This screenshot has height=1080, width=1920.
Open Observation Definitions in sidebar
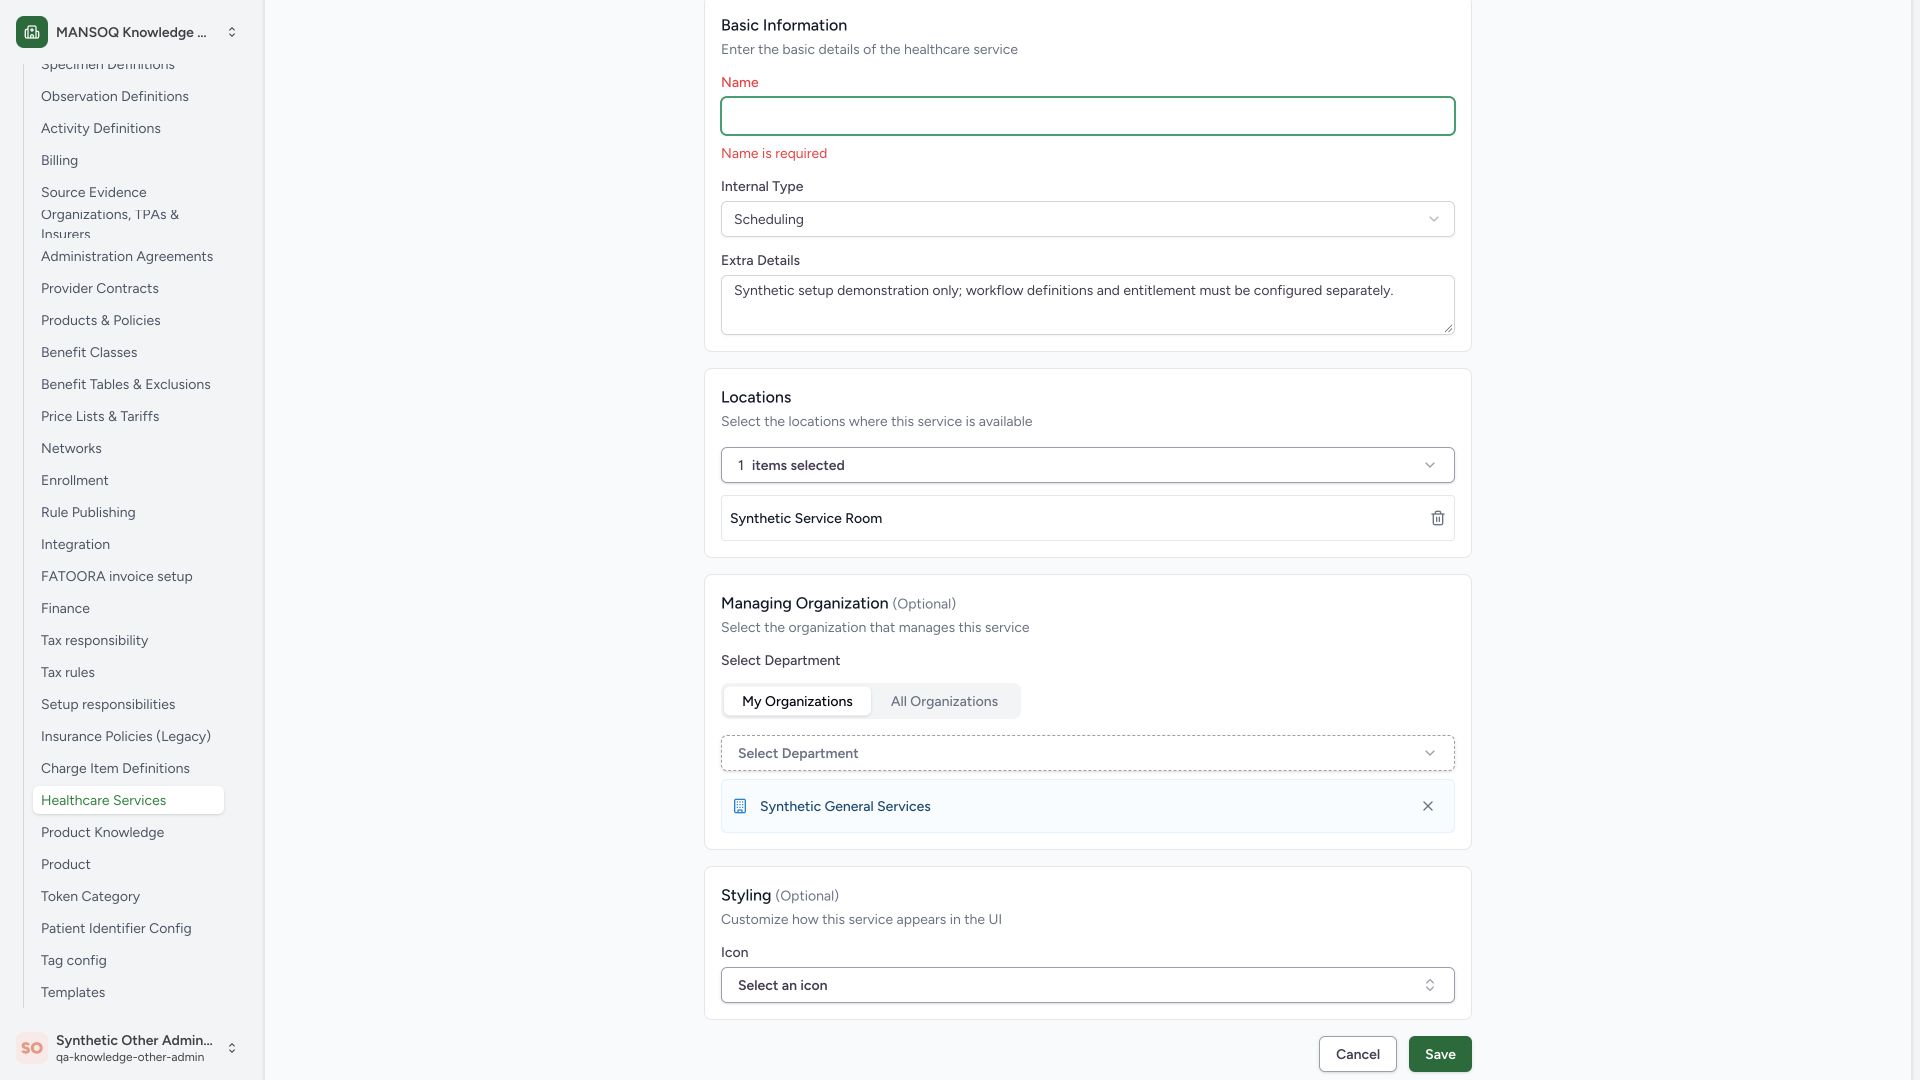click(x=128, y=96)
